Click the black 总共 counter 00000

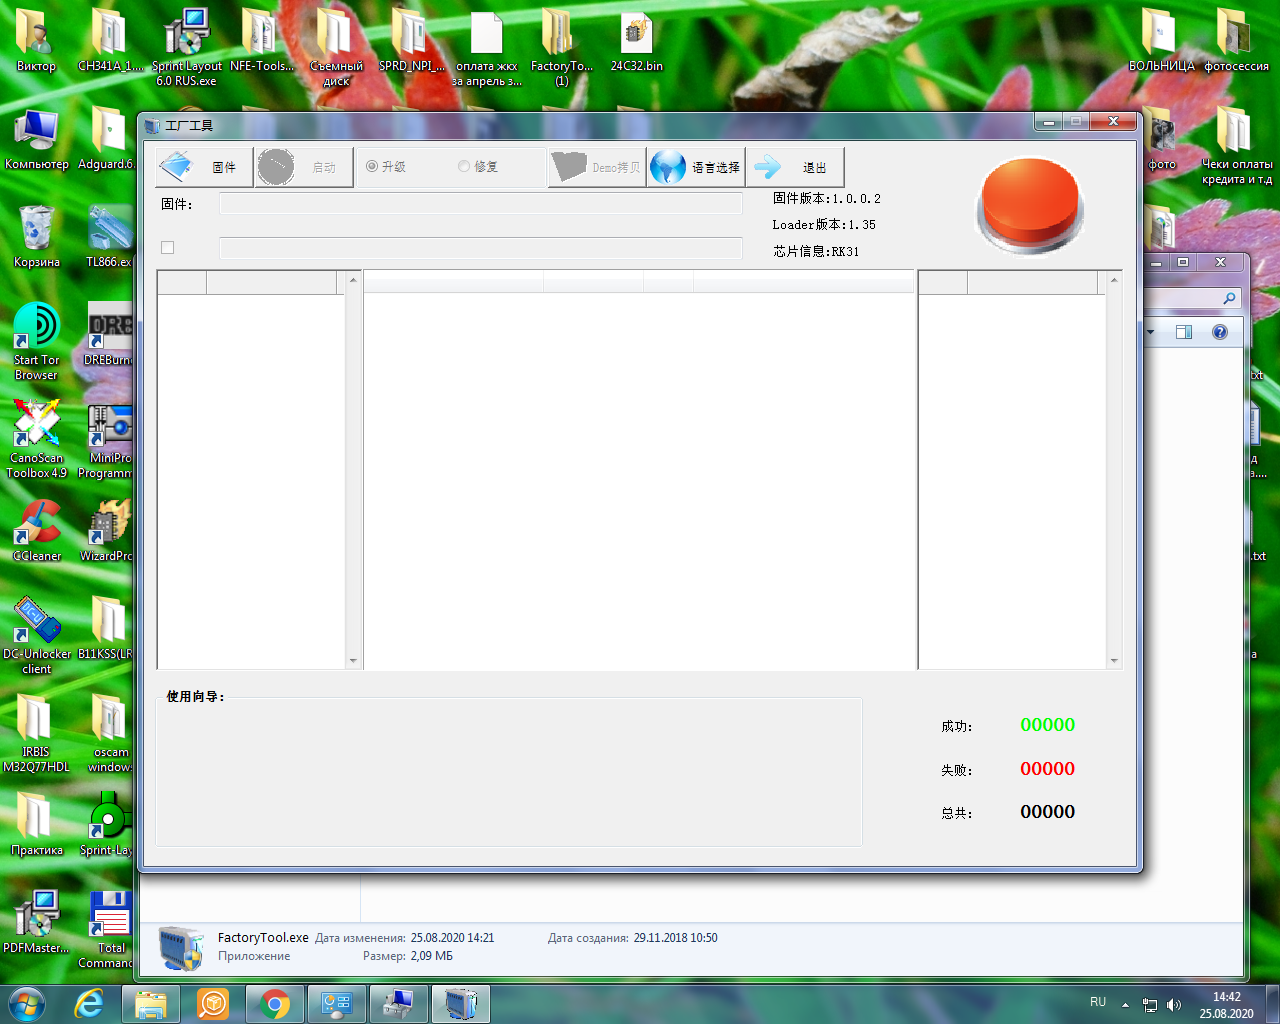pyautogui.click(x=1047, y=812)
